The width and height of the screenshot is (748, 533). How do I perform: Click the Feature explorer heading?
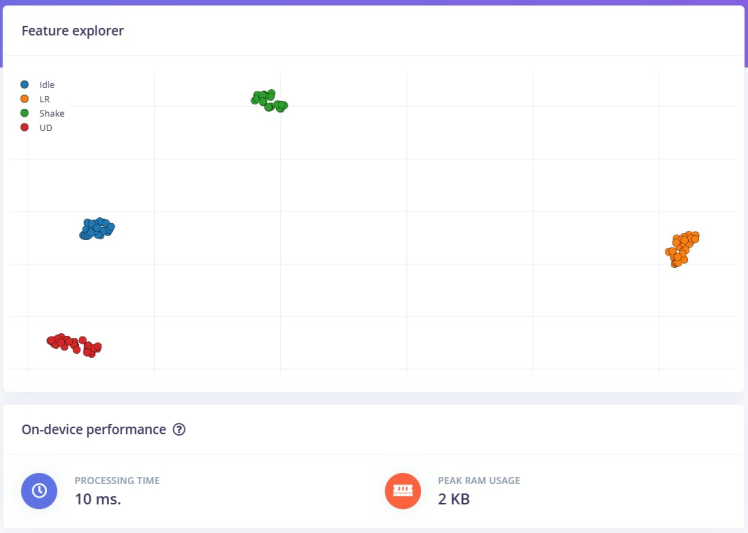(73, 31)
